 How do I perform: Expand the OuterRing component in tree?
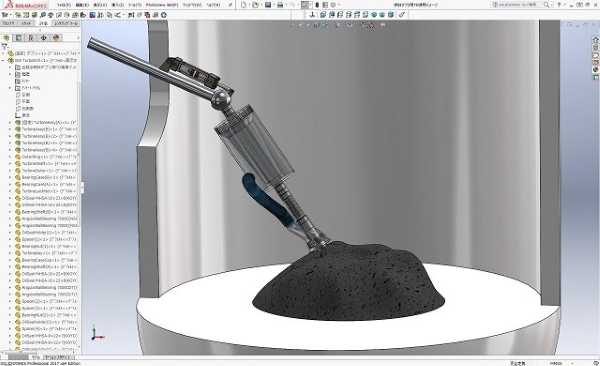(x=10, y=157)
